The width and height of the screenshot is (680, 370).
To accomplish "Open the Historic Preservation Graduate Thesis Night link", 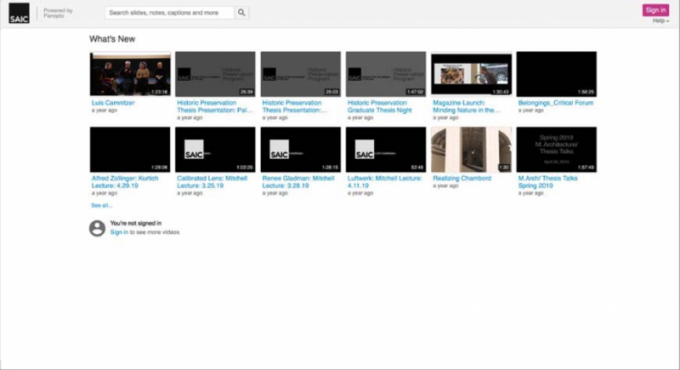I will tap(379, 106).
